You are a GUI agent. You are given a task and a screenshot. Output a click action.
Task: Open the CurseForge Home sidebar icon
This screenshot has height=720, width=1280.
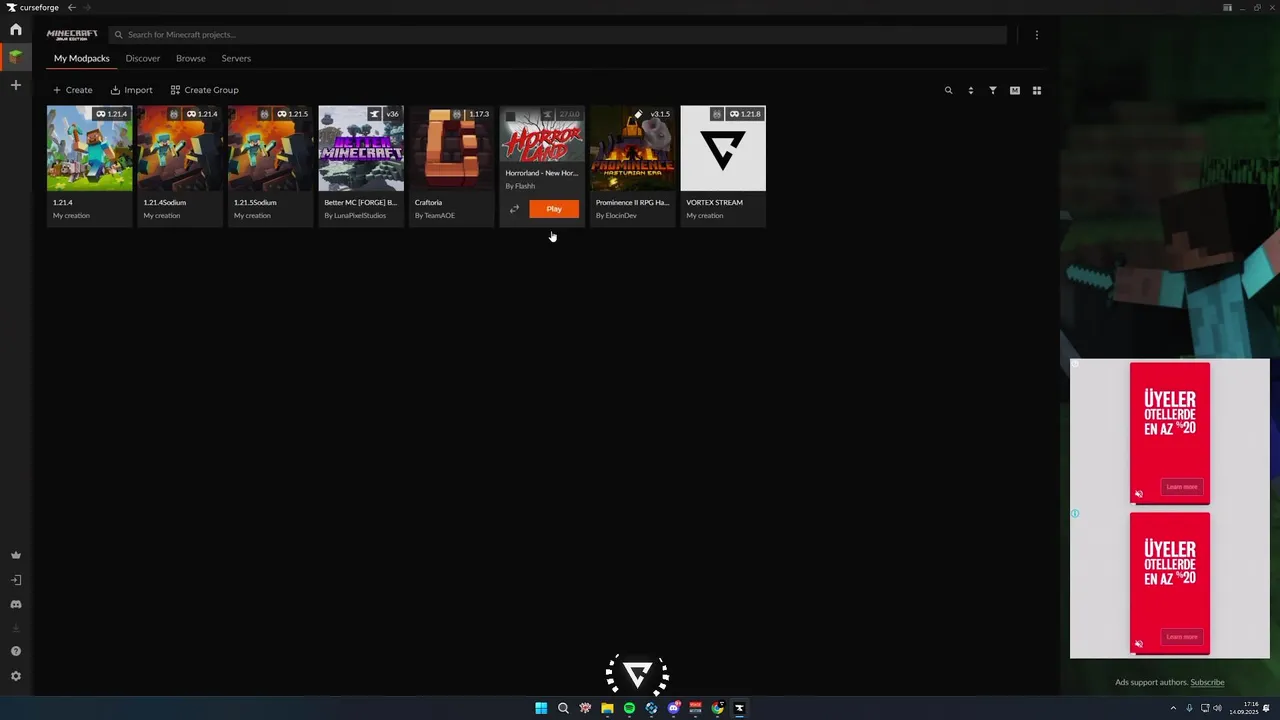click(x=15, y=30)
